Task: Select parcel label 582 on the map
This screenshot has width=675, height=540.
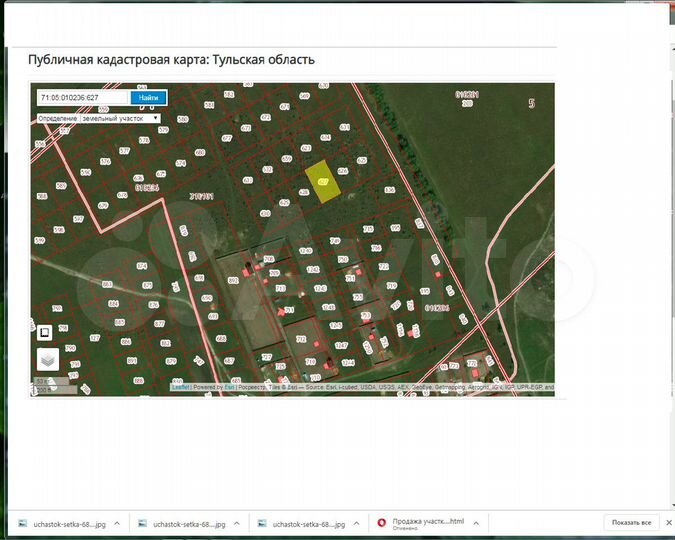Action: pos(229,94)
